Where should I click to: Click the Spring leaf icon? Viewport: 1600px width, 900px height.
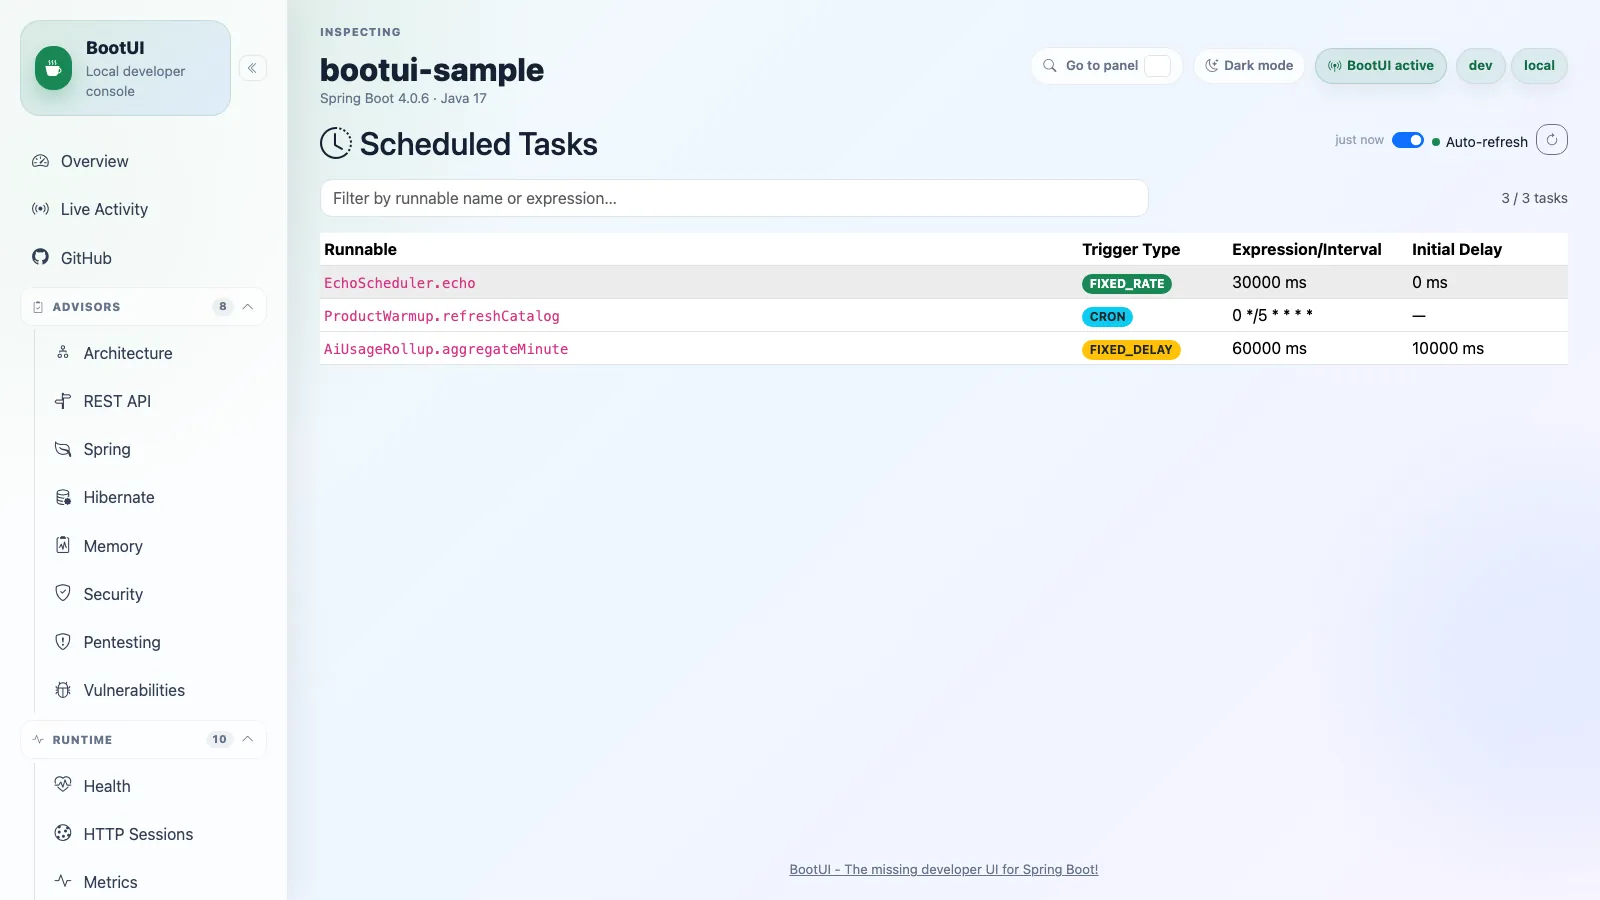pyautogui.click(x=63, y=449)
